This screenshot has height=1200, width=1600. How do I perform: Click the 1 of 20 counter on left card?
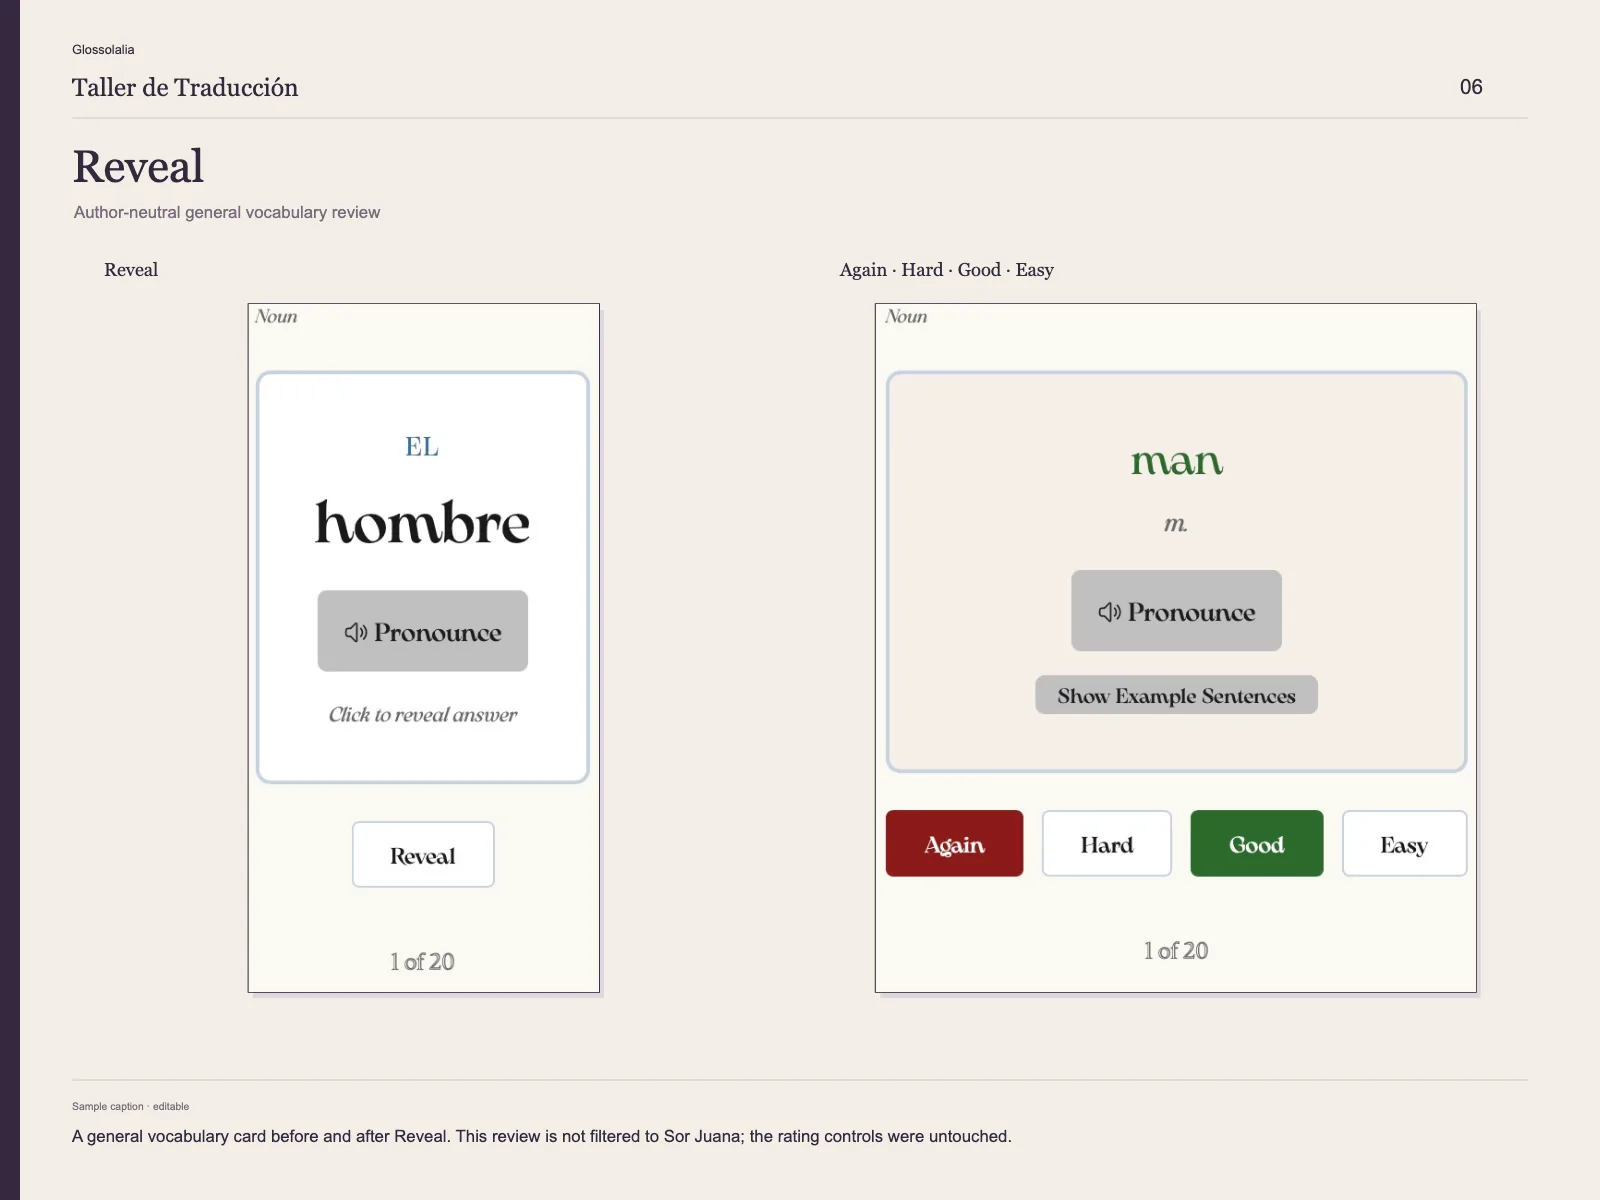point(422,962)
